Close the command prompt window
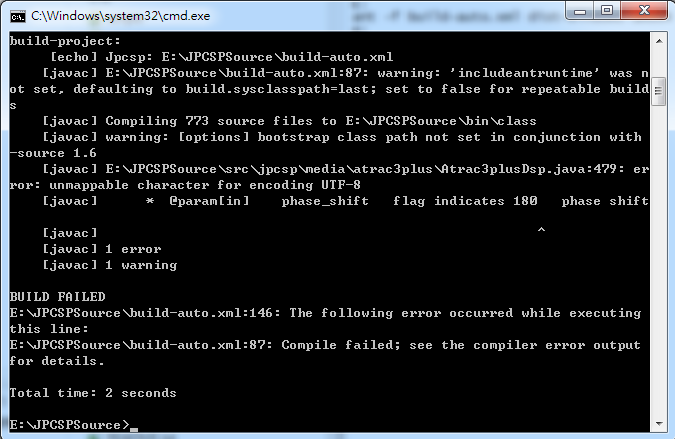 (644, 11)
